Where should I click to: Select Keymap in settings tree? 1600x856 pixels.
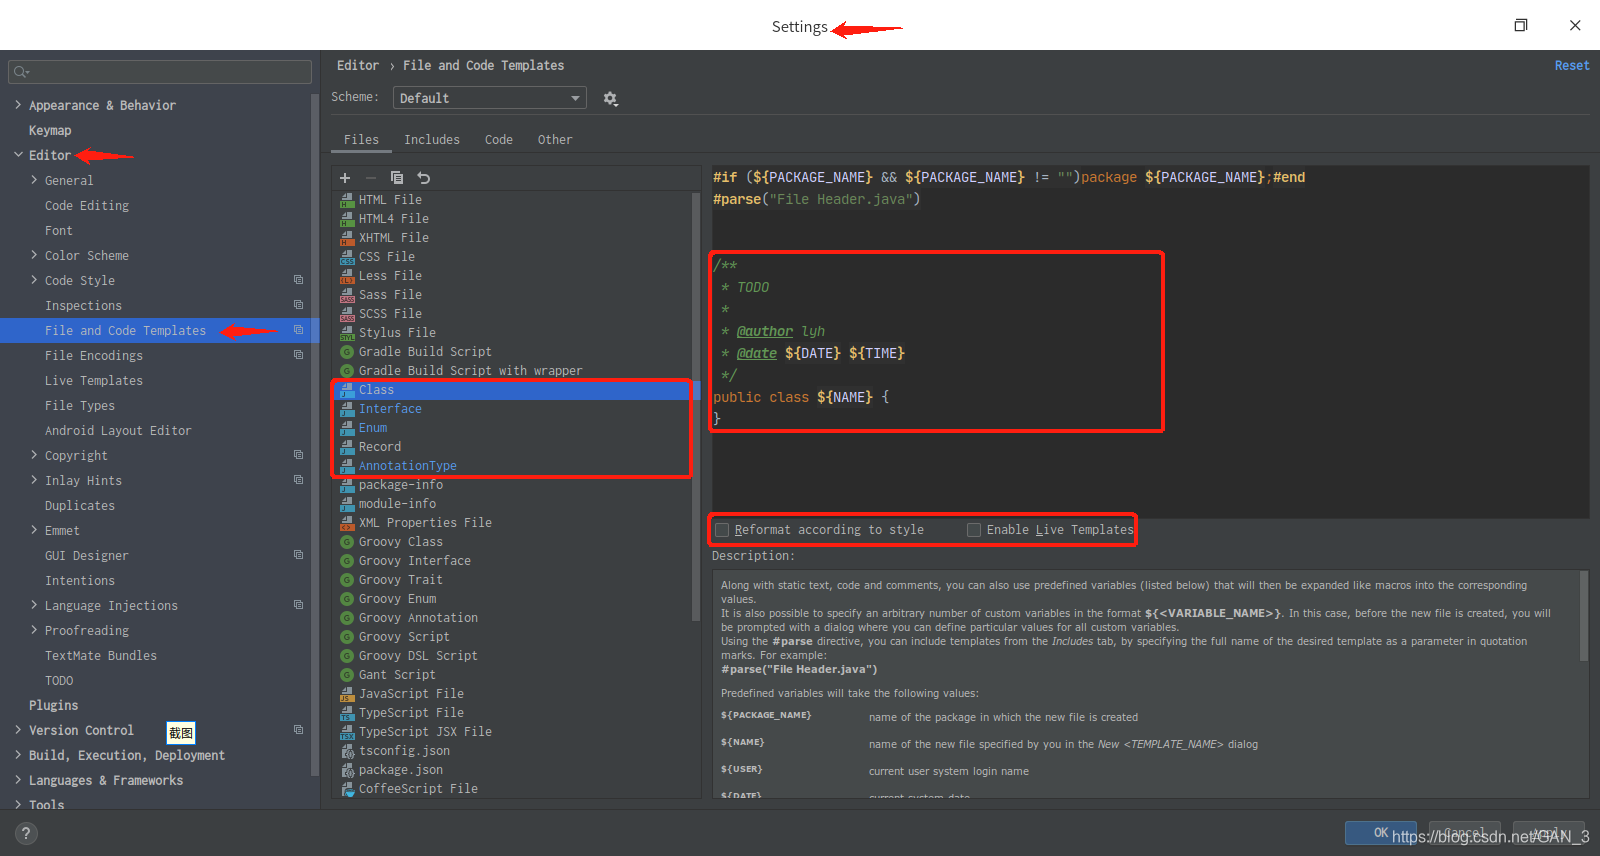tap(50, 130)
